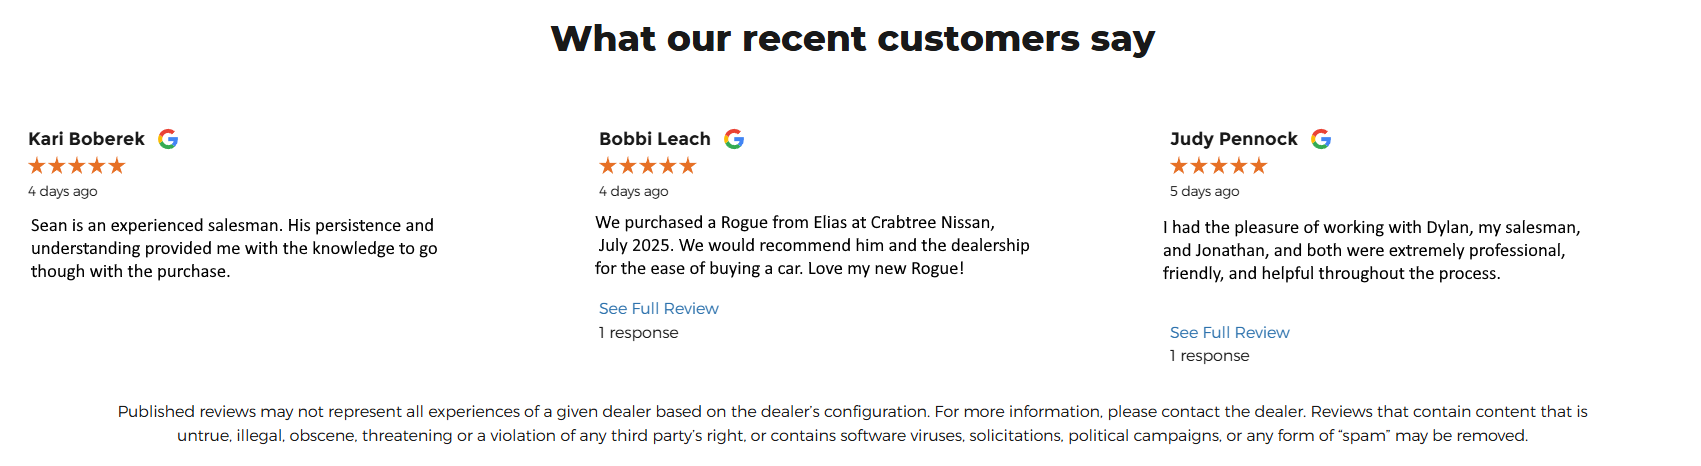The width and height of the screenshot is (1701, 466).
Task: Click Judy Pennock's five-star rating
Action: point(1219,166)
